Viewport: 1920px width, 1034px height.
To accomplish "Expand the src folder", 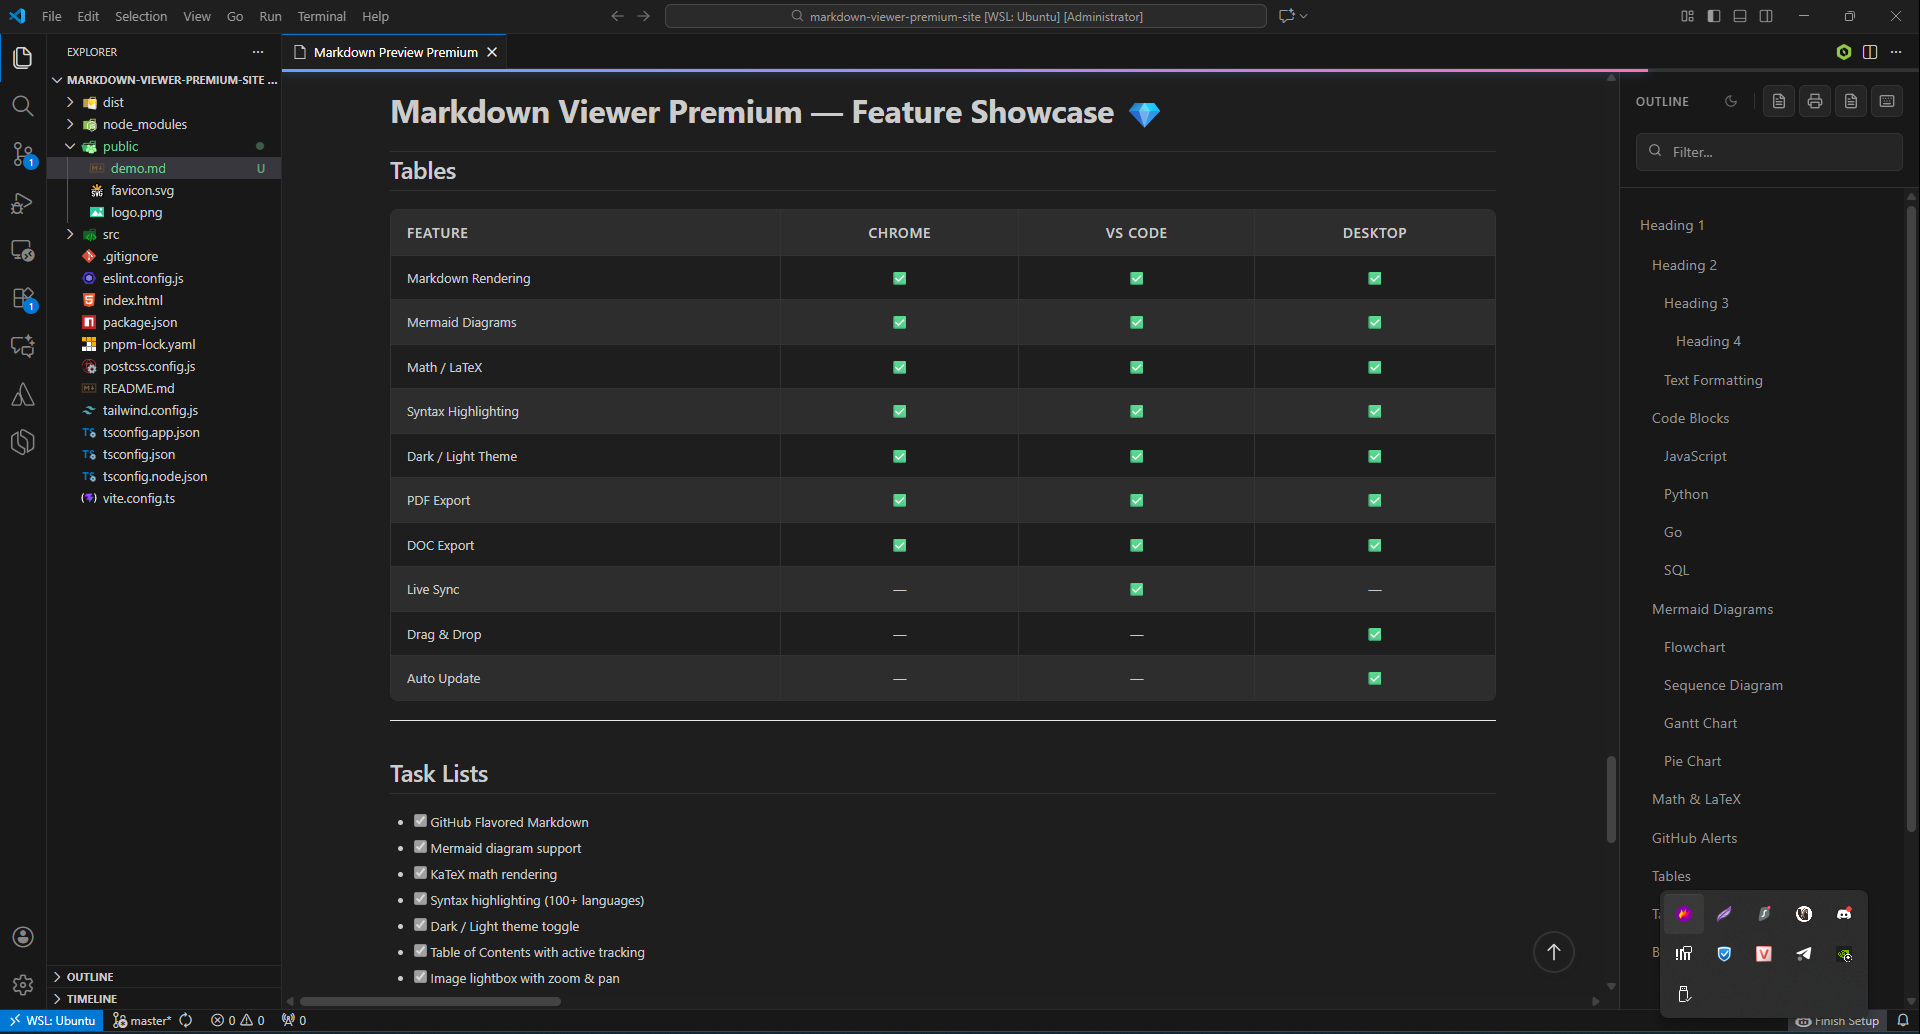I will point(70,234).
